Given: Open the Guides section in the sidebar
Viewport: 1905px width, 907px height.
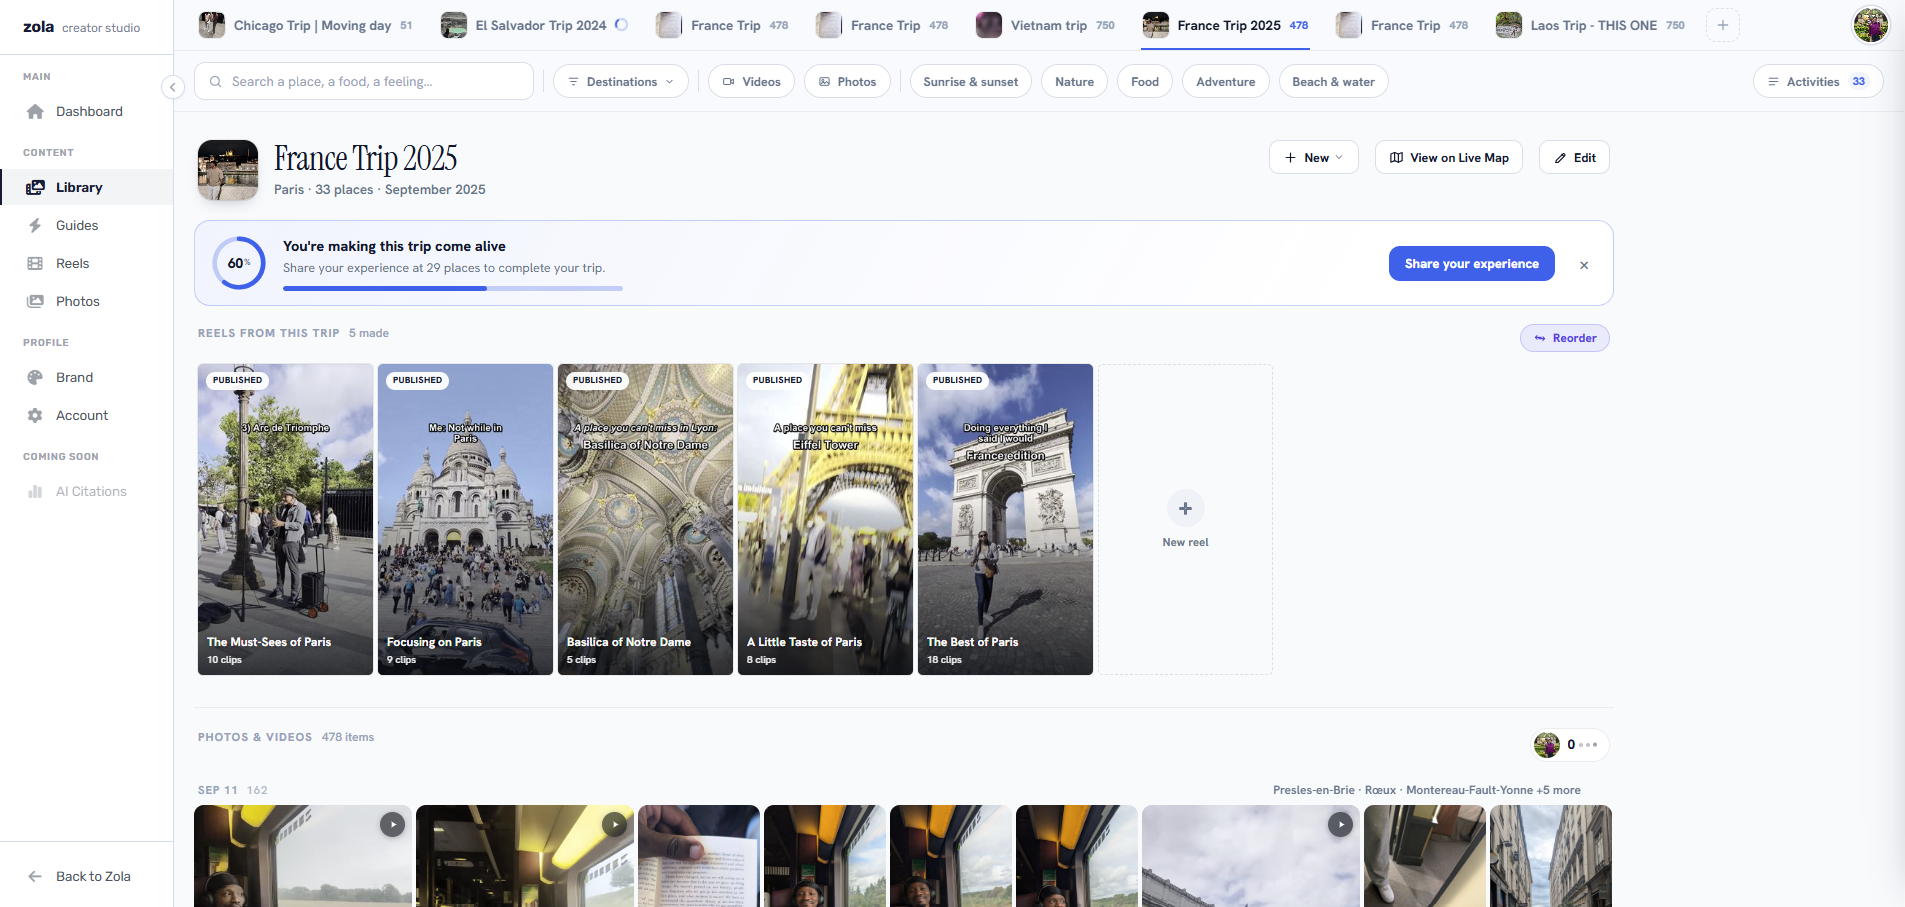Looking at the screenshot, I should pyautogui.click(x=87, y=226).
